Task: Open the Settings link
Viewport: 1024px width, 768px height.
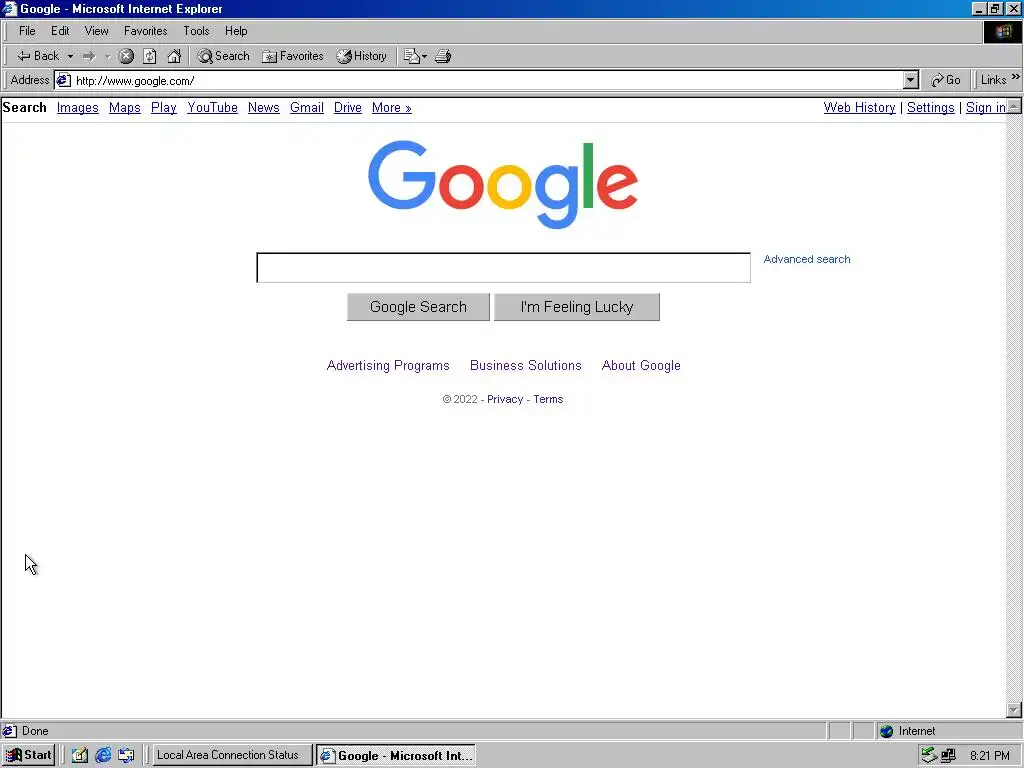Action: point(931,108)
